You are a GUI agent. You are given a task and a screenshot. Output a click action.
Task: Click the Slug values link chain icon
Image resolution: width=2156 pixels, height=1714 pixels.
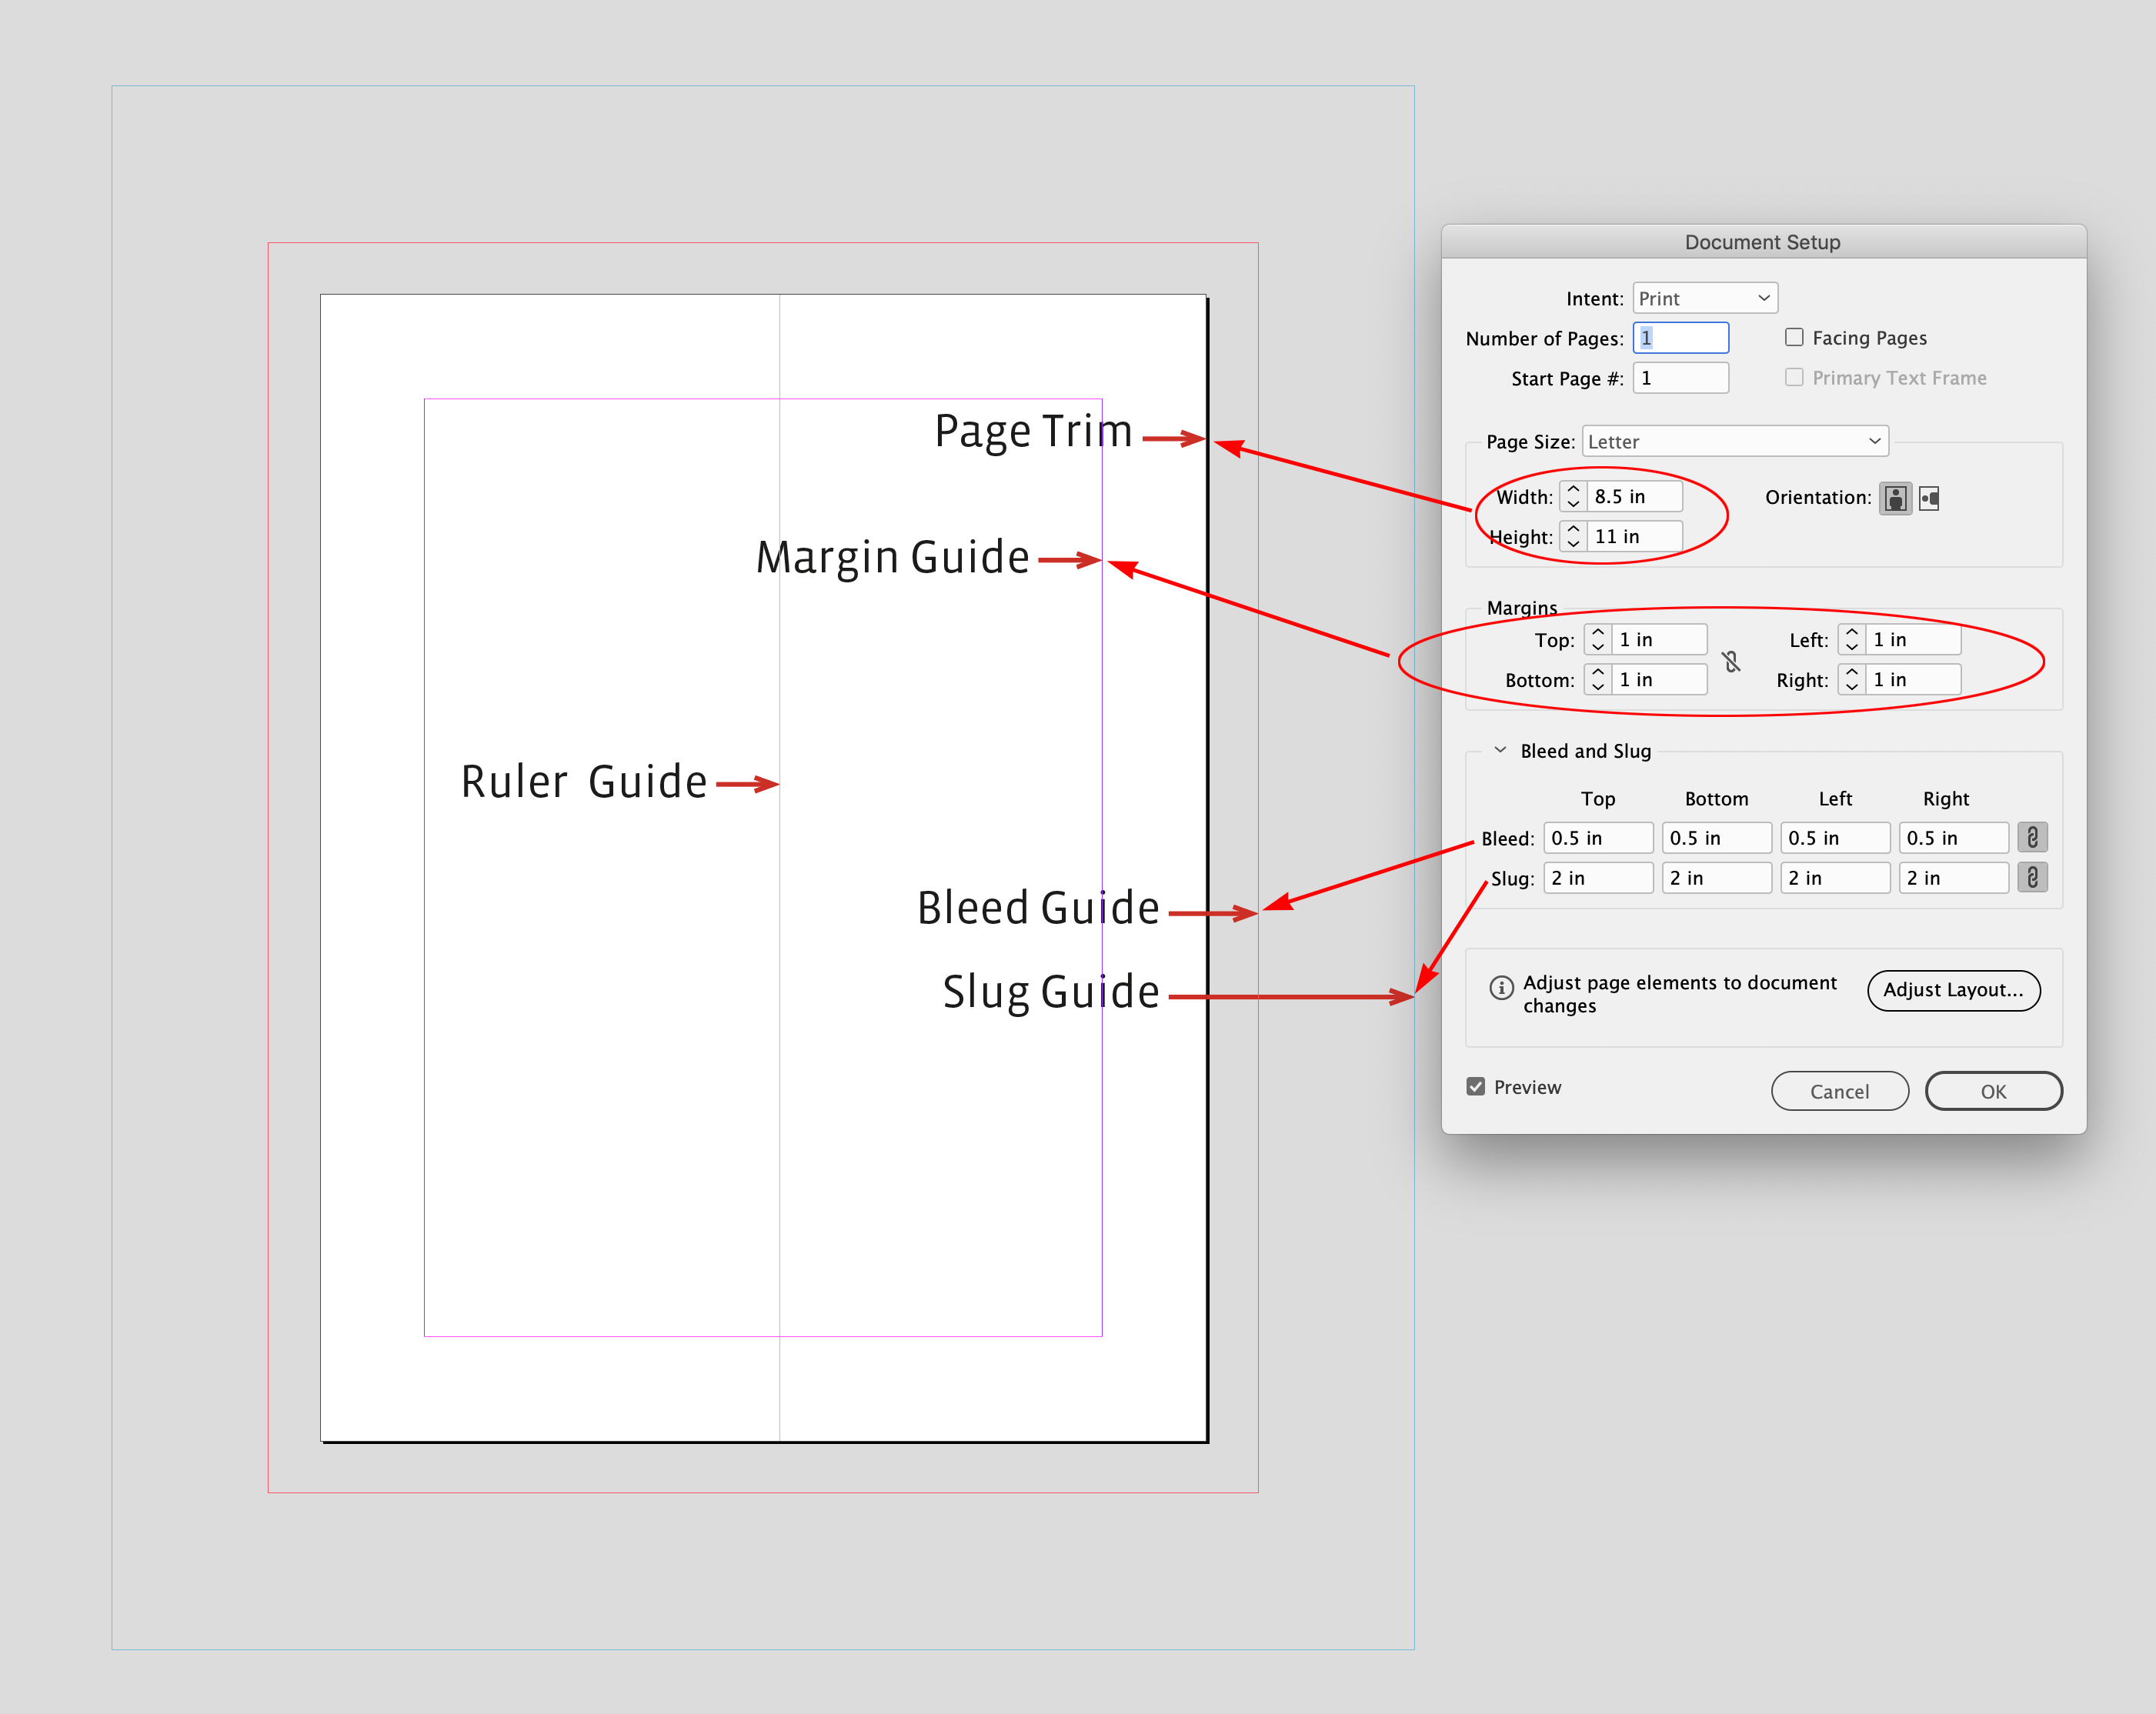click(x=2032, y=877)
